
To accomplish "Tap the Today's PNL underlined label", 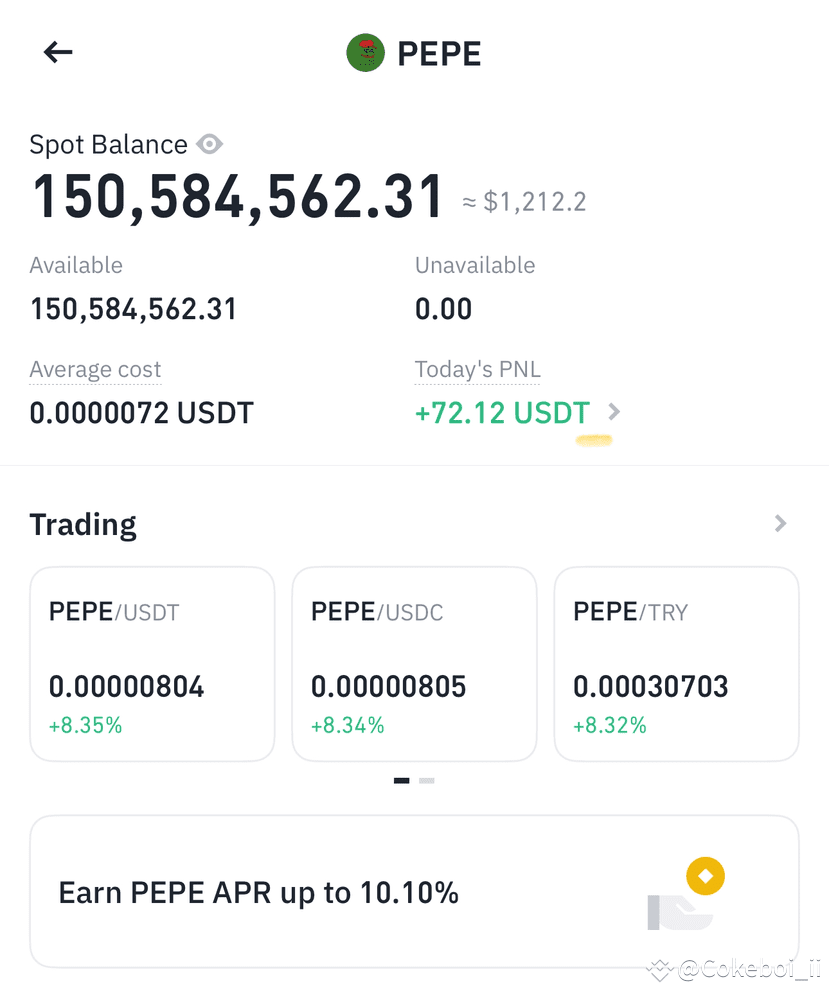I will click(x=478, y=370).
